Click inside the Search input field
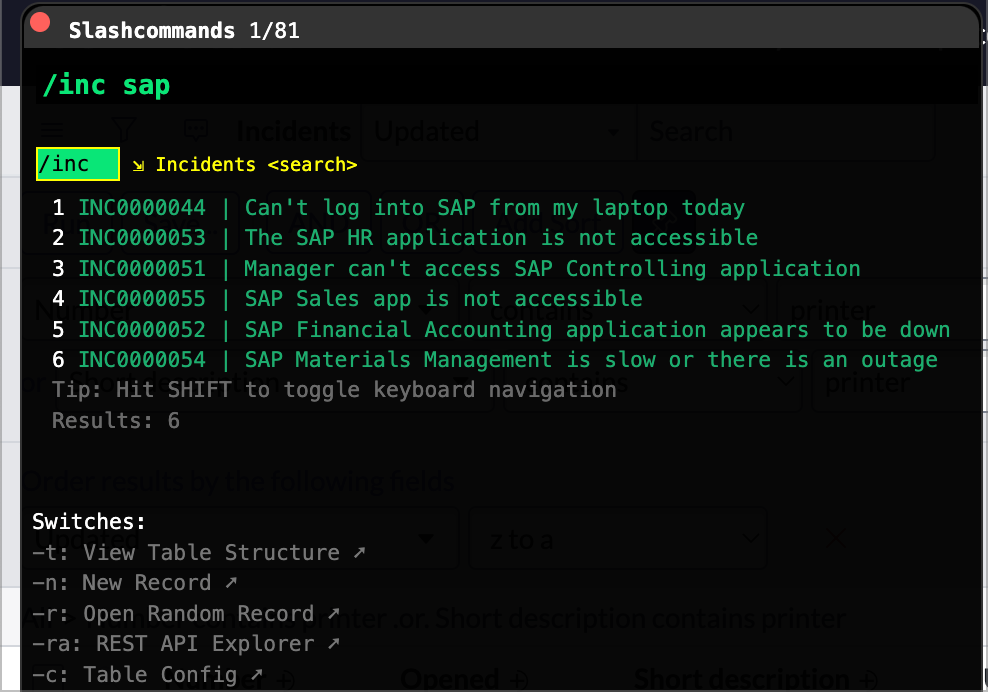988x692 pixels. click(x=786, y=131)
